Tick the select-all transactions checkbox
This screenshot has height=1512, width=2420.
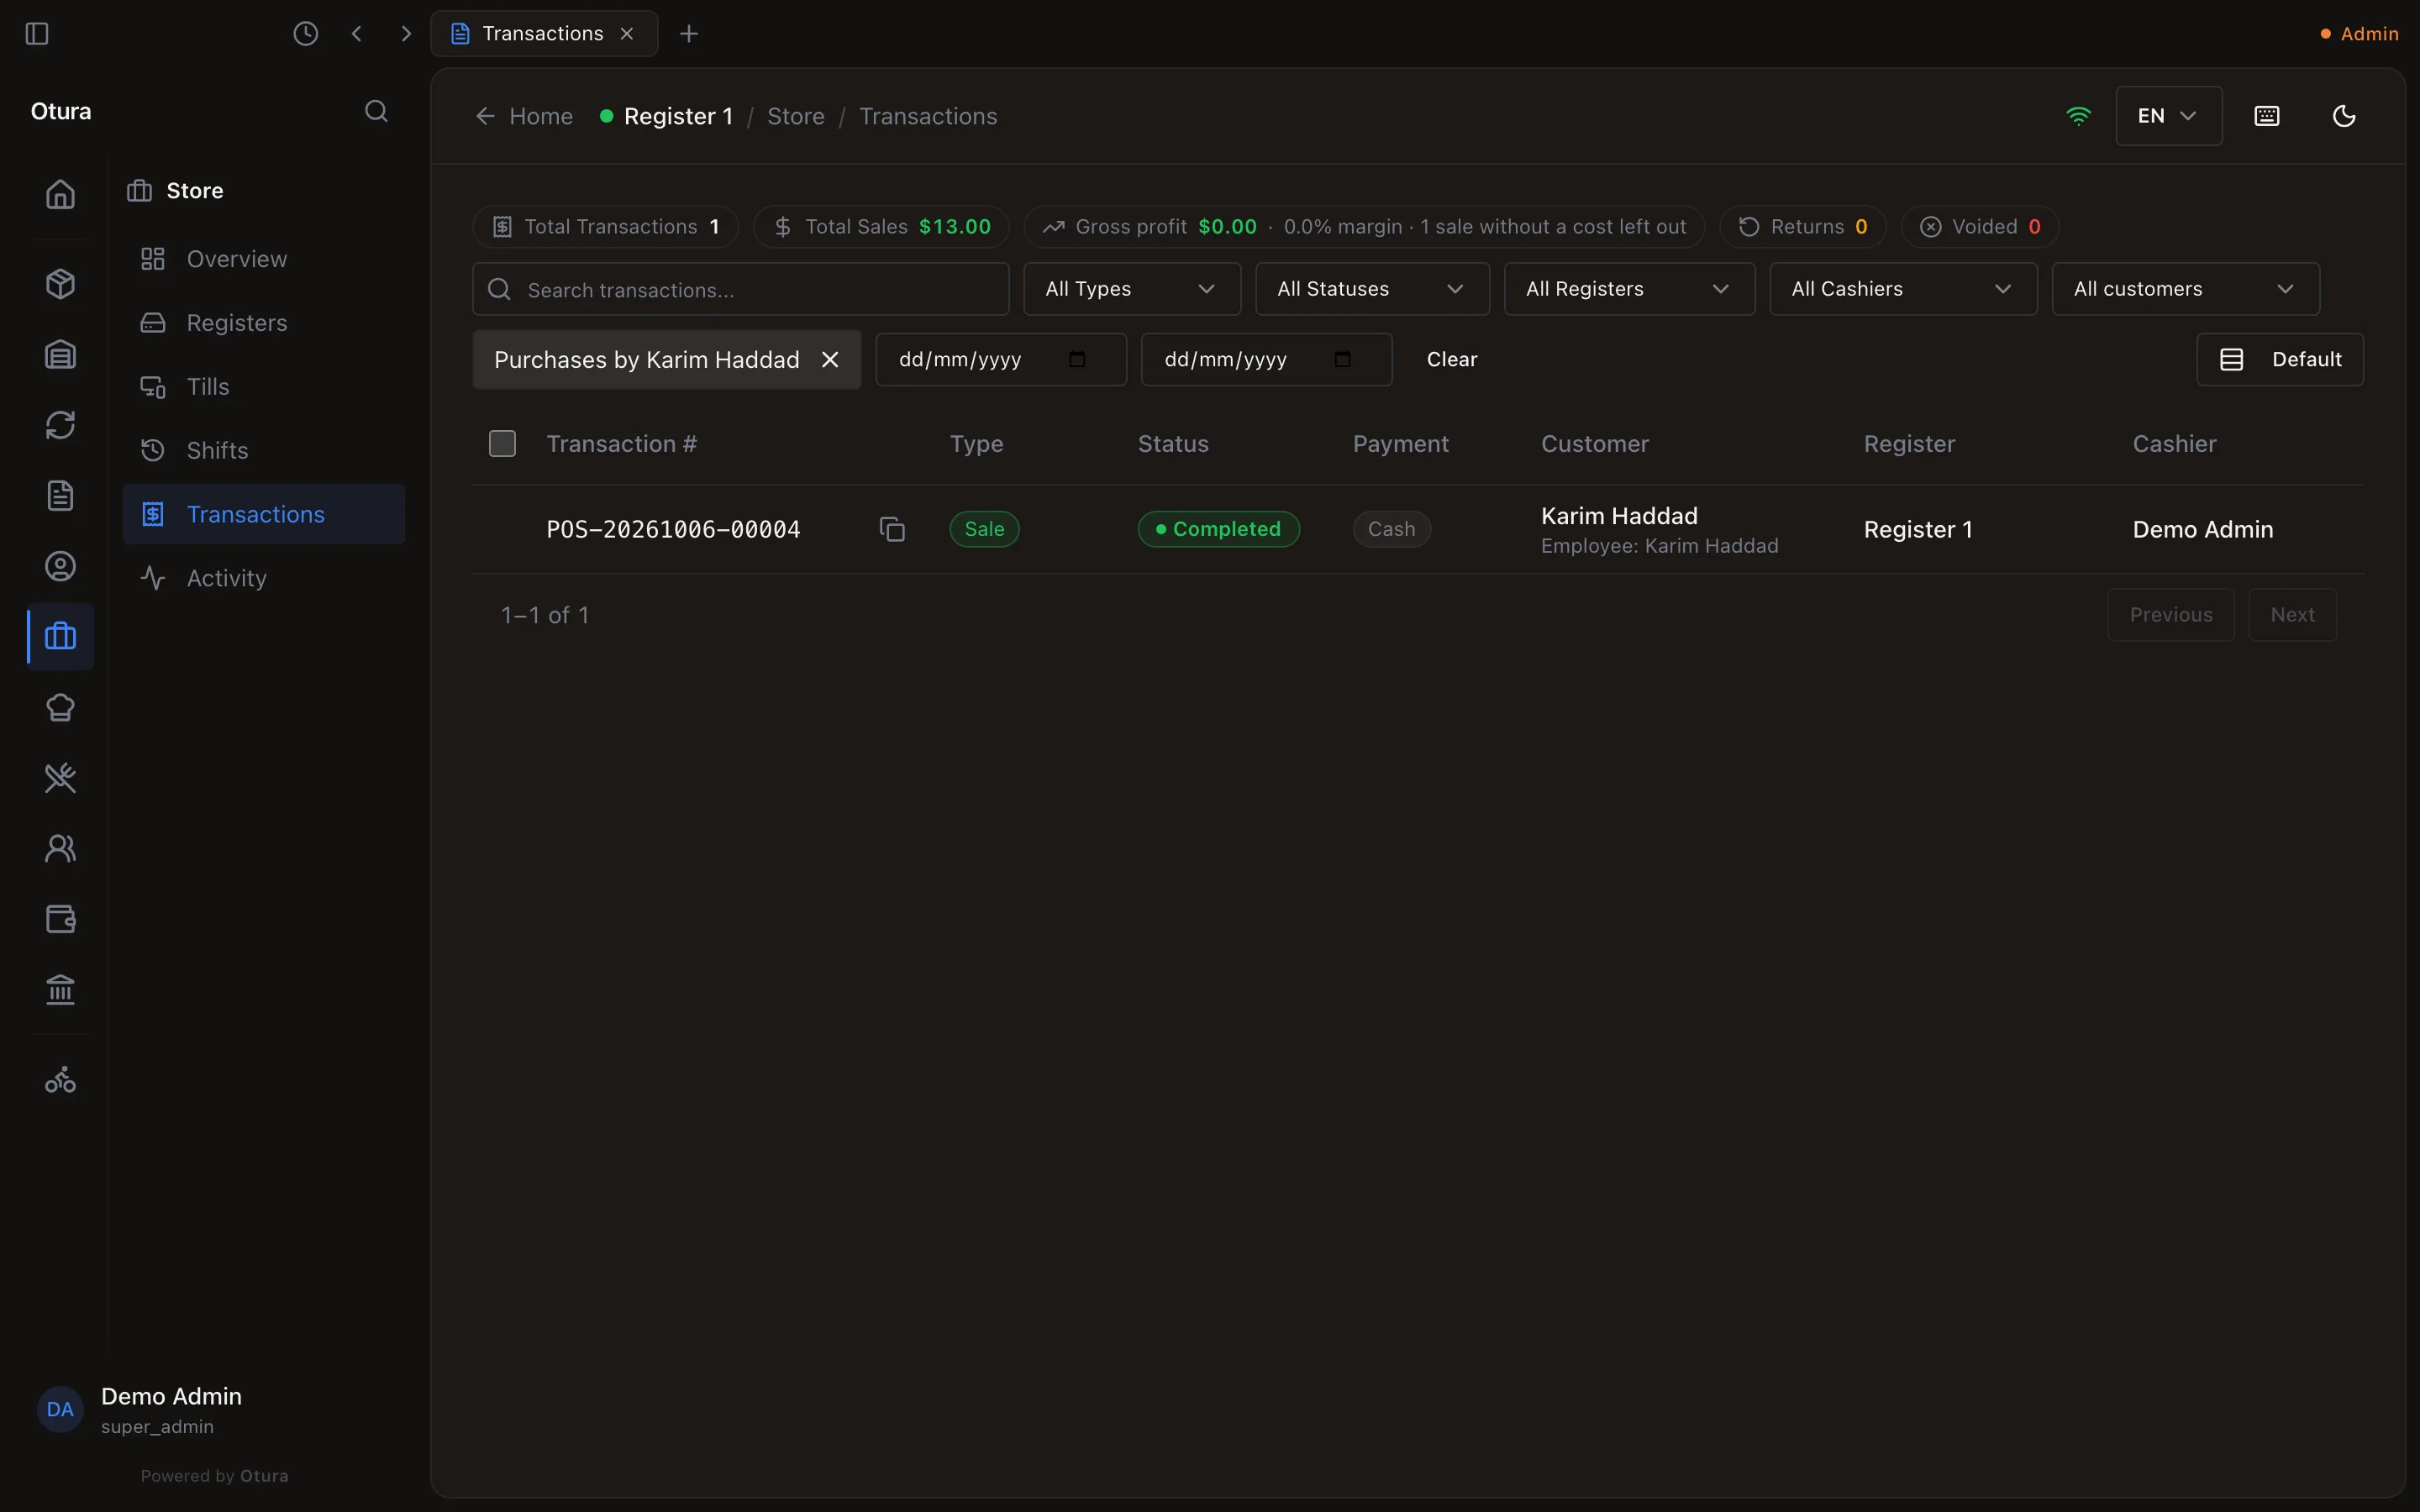click(x=502, y=444)
